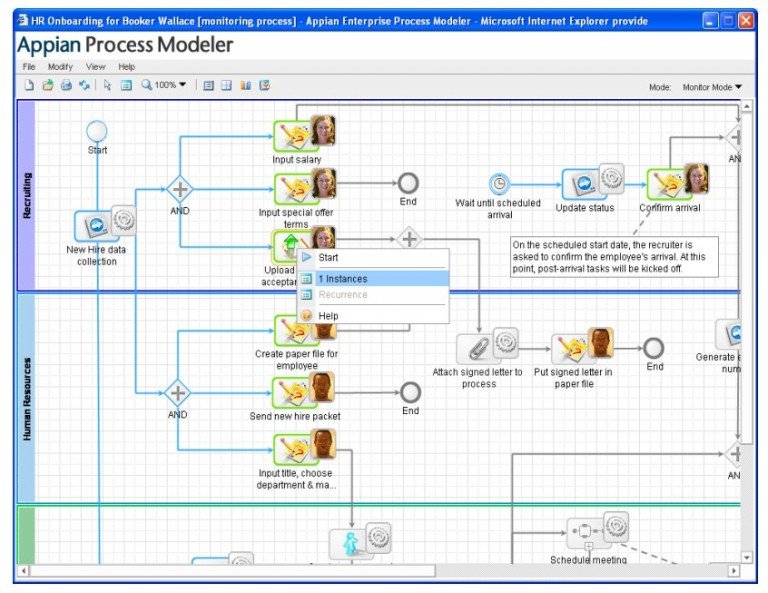The height and width of the screenshot is (593, 768).
Task: Open the 100% zoom dropdown arrow
Action: (x=183, y=85)
